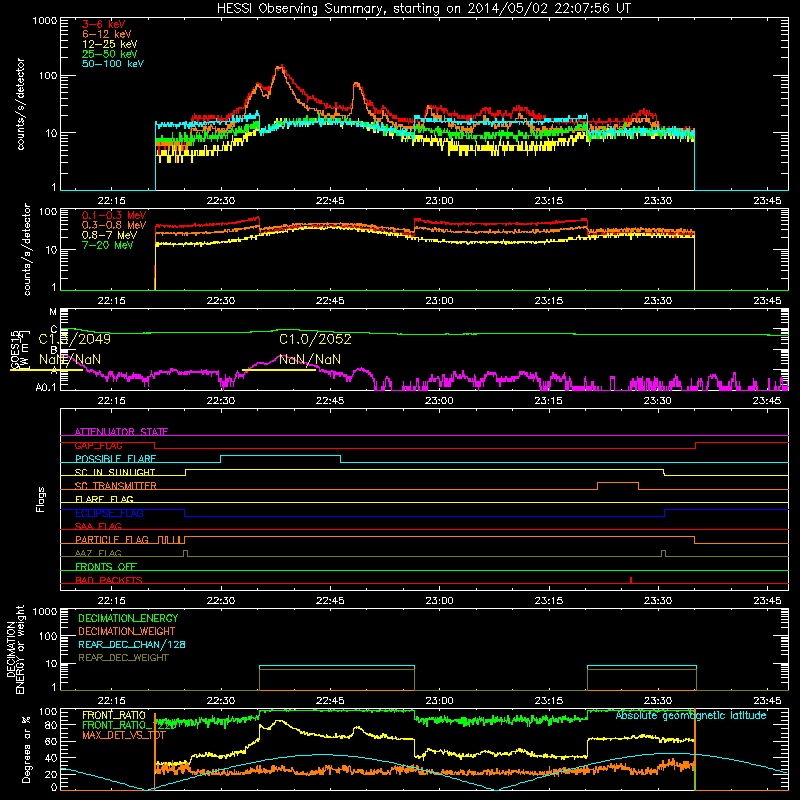Click the 0.1-0.3 MeV legend entry
The height and width of the screenshot is (800, 800).
coord(114,215)
